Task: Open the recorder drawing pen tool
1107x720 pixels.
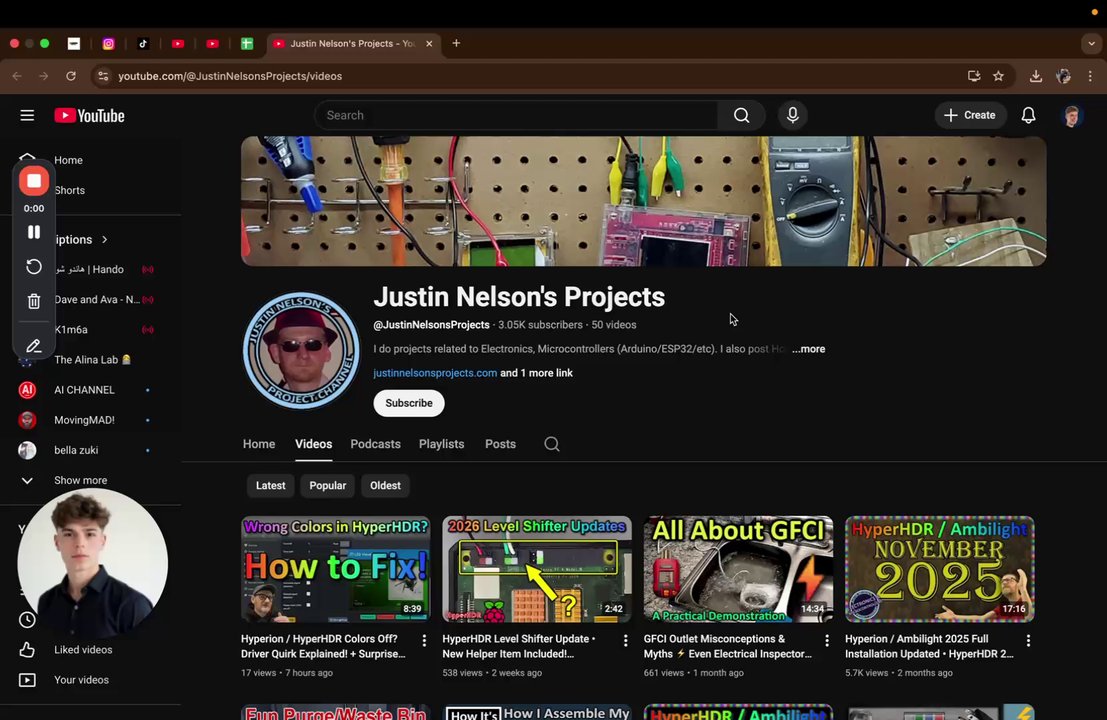Action: pos(34,346)
